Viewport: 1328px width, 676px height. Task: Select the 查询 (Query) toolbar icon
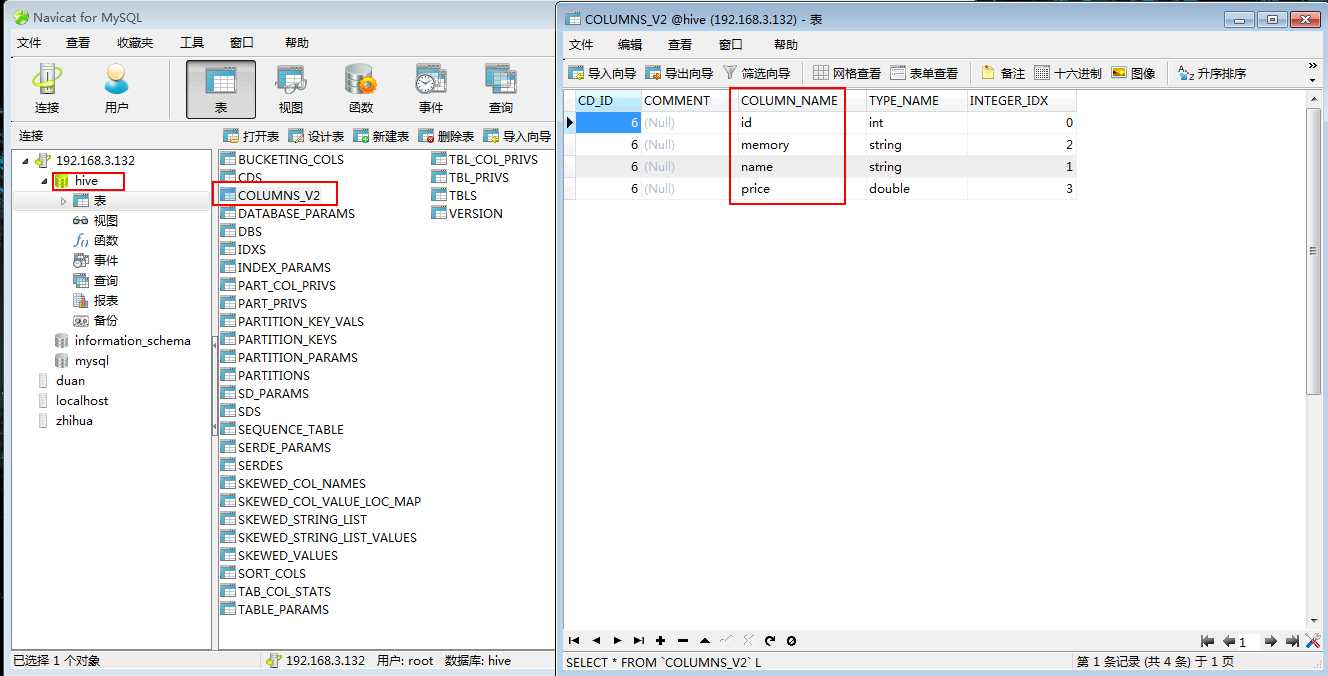coord(501,89)
